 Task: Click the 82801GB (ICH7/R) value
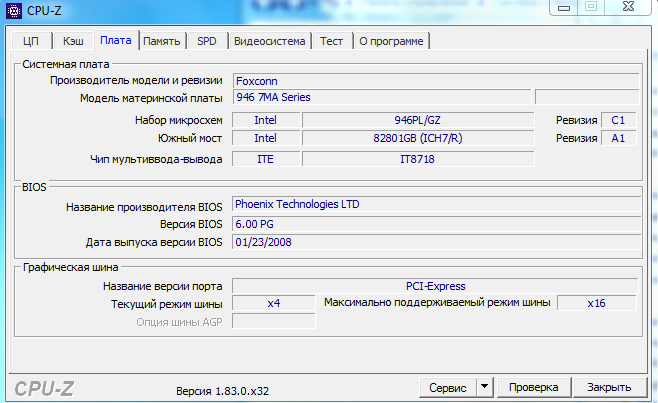pyautogui.click(x=418, y=138)
